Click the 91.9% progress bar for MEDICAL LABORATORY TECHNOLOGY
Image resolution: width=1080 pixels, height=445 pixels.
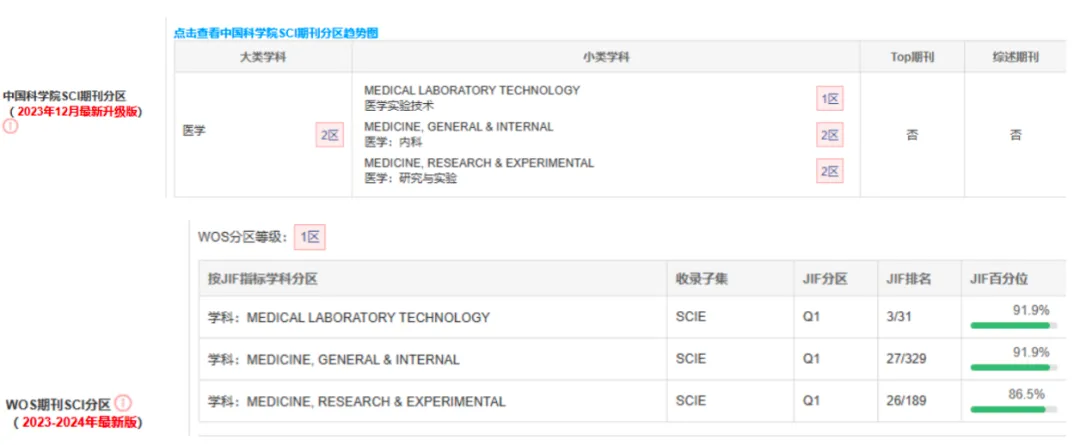1014,325
